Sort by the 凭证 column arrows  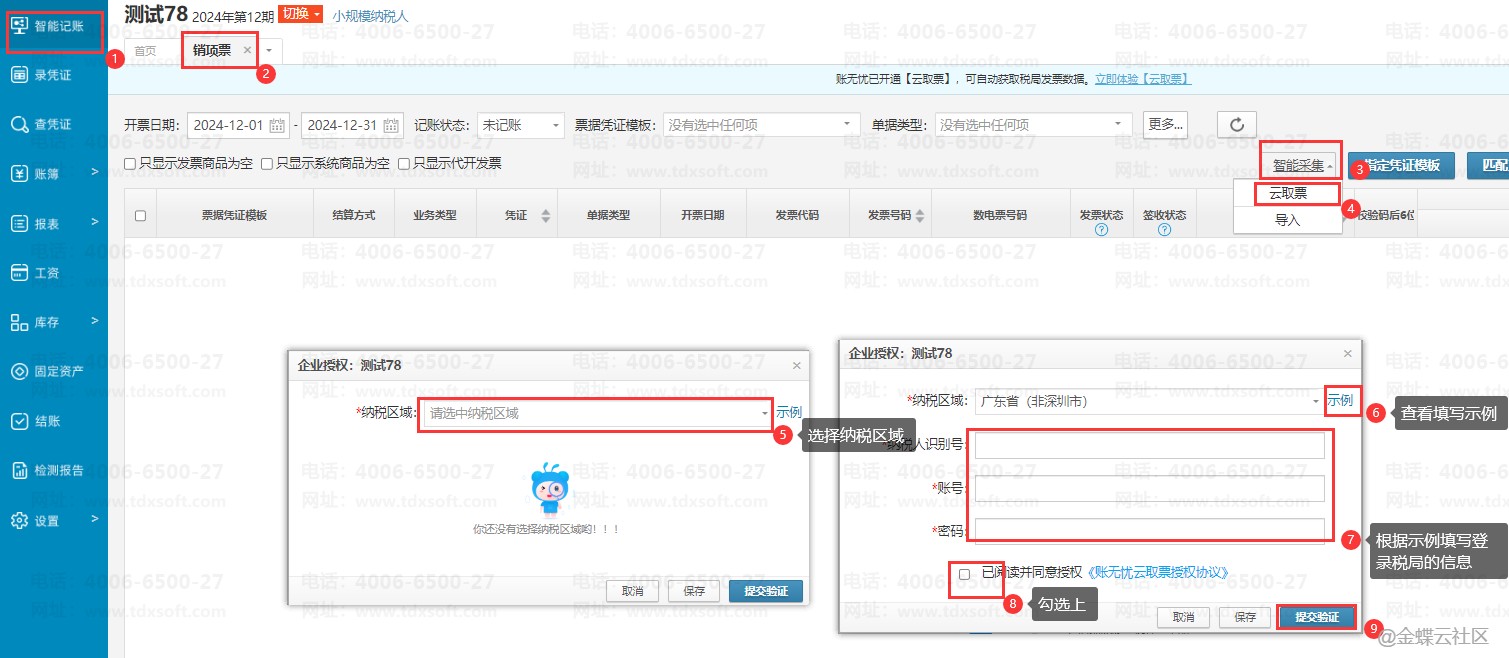click(x=546, y=216)
